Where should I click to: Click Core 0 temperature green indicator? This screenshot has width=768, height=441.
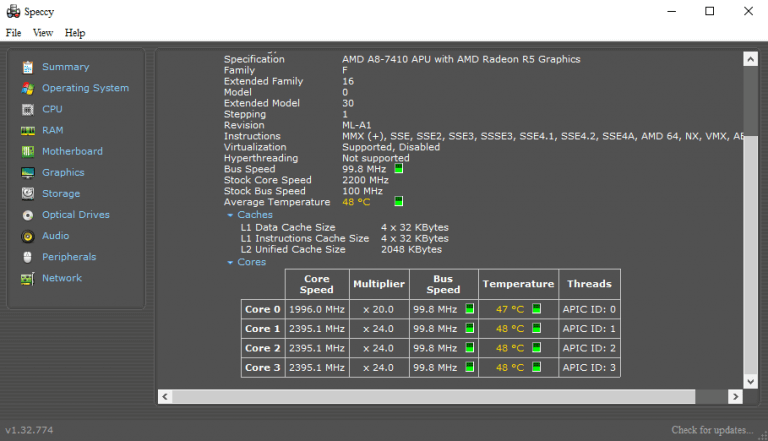(536, 309)
